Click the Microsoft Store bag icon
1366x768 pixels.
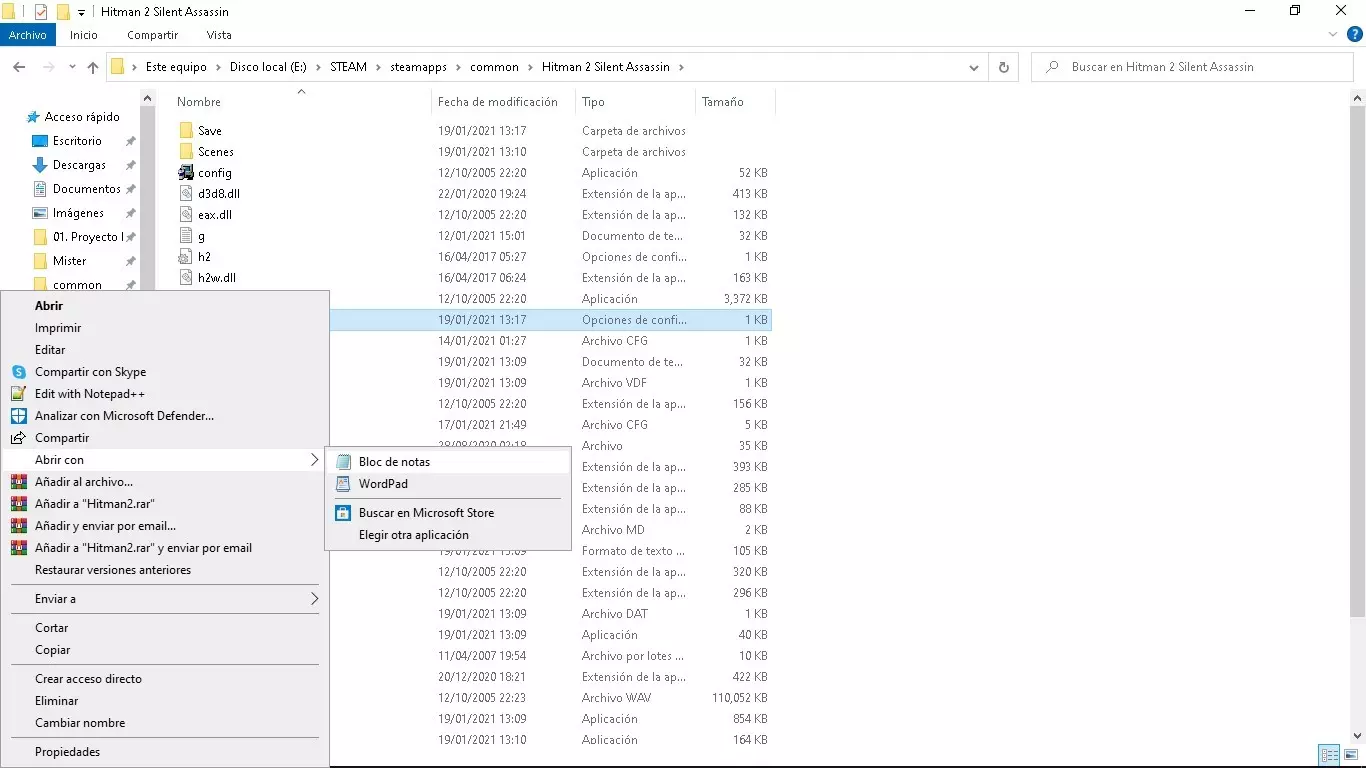point(344,513)
